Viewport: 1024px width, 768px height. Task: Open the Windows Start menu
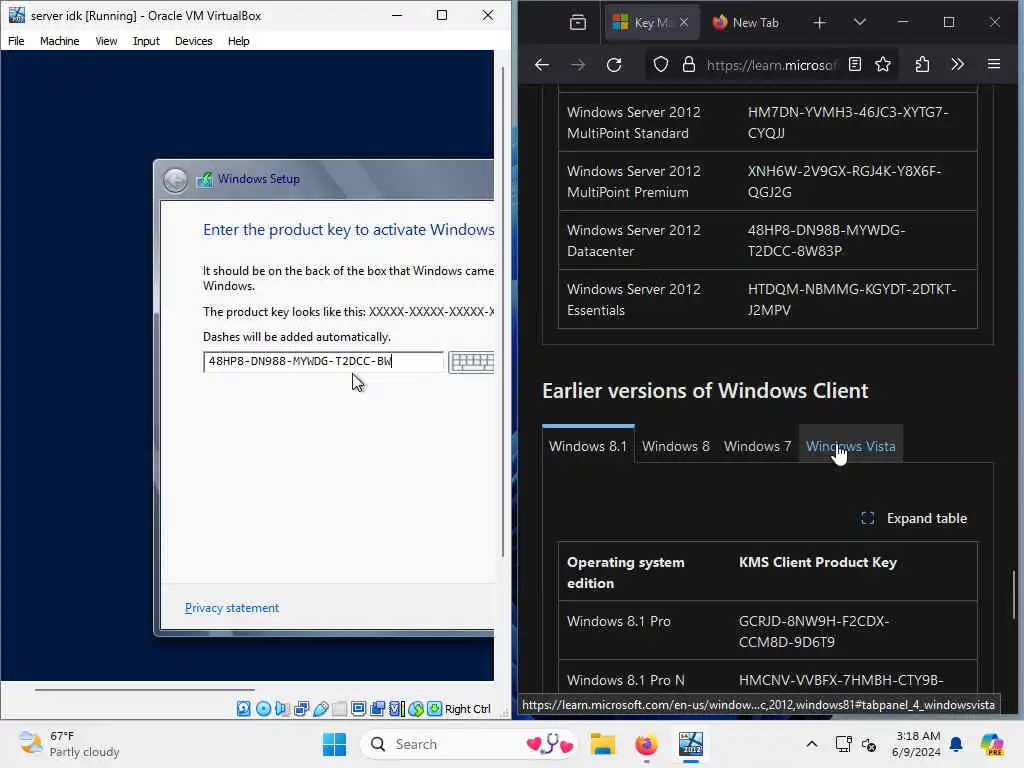click(334, 744)
